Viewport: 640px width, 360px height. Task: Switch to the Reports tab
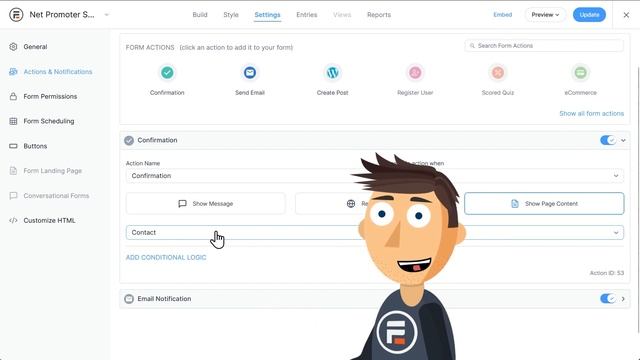pos(379,15)
